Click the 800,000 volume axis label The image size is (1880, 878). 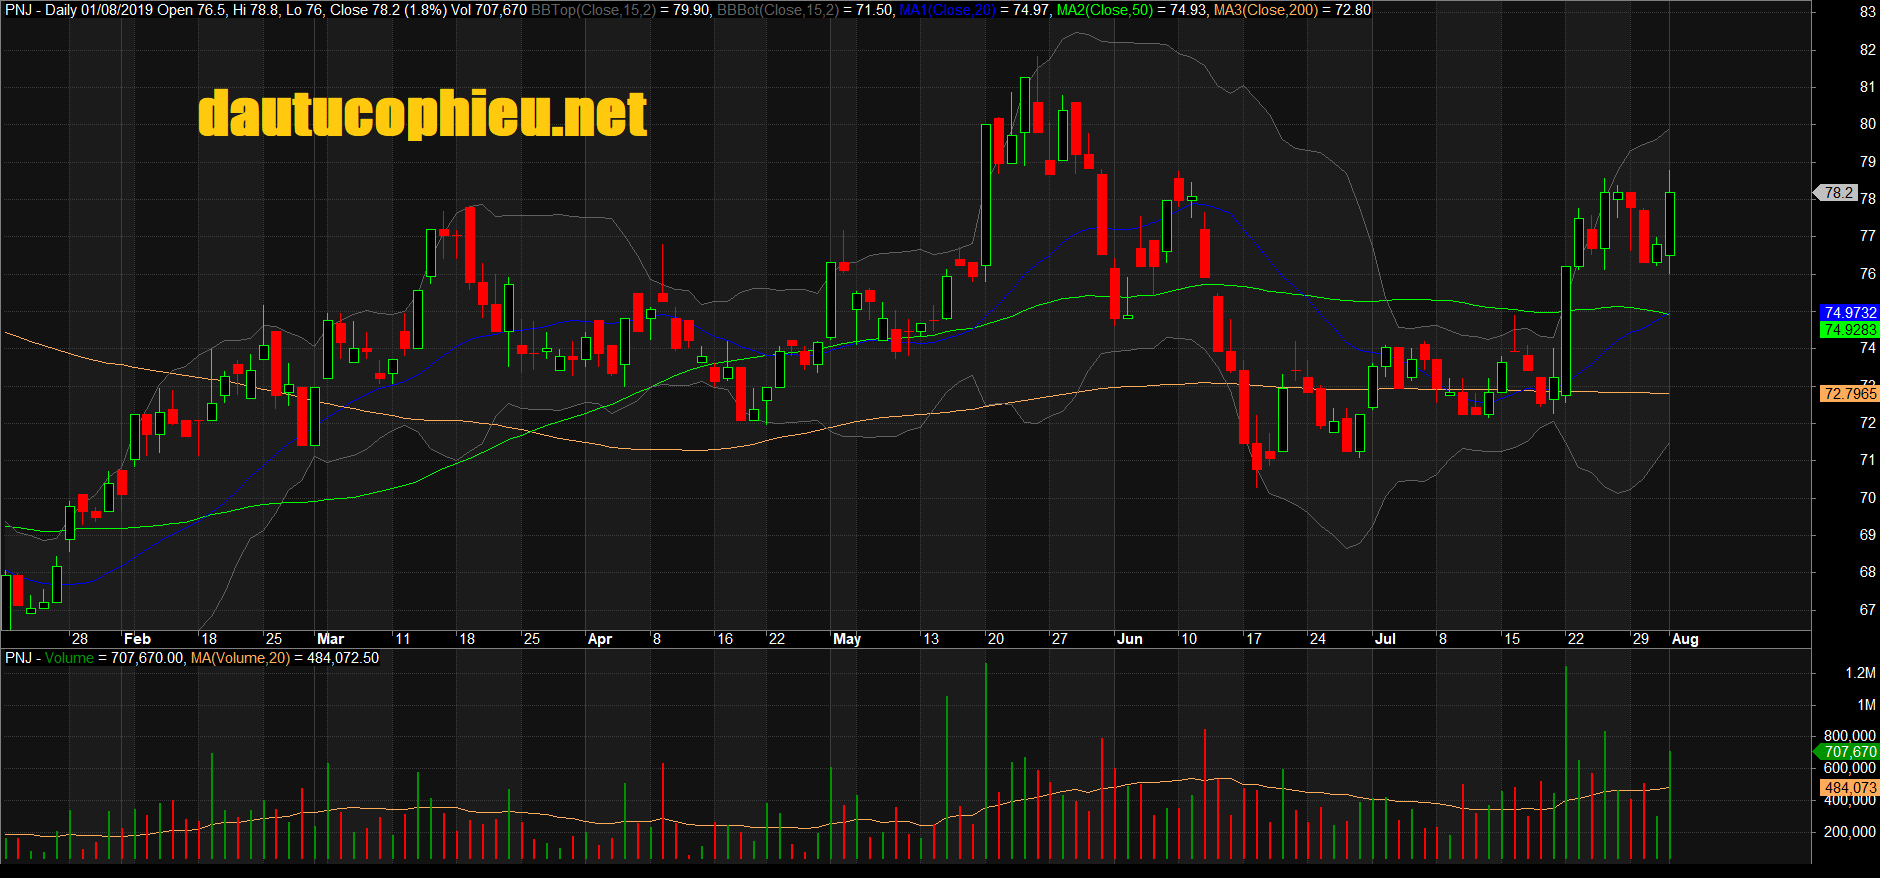pyautogui.click(x=1850, y=736)
